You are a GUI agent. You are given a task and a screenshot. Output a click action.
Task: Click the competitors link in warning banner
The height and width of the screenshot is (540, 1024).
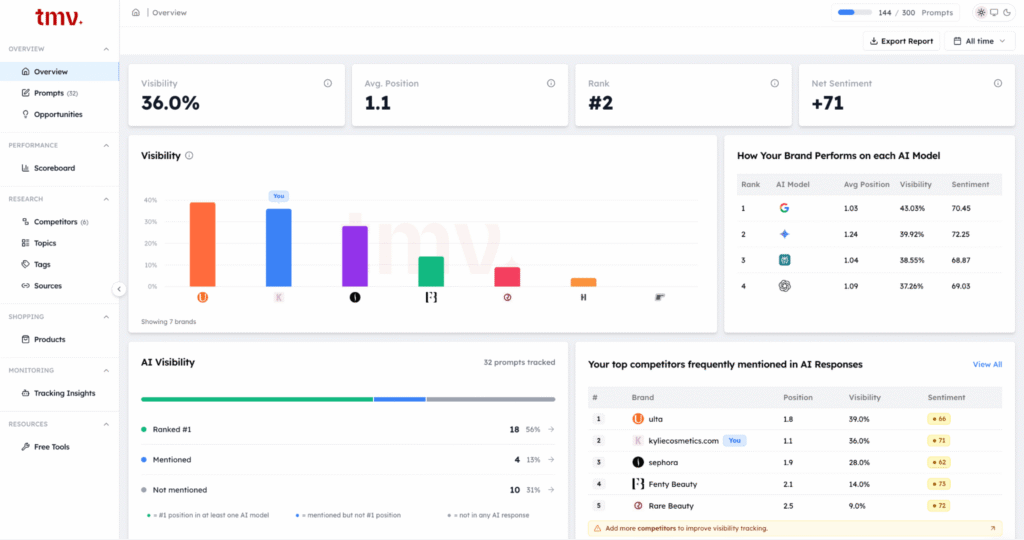point(656,528)
